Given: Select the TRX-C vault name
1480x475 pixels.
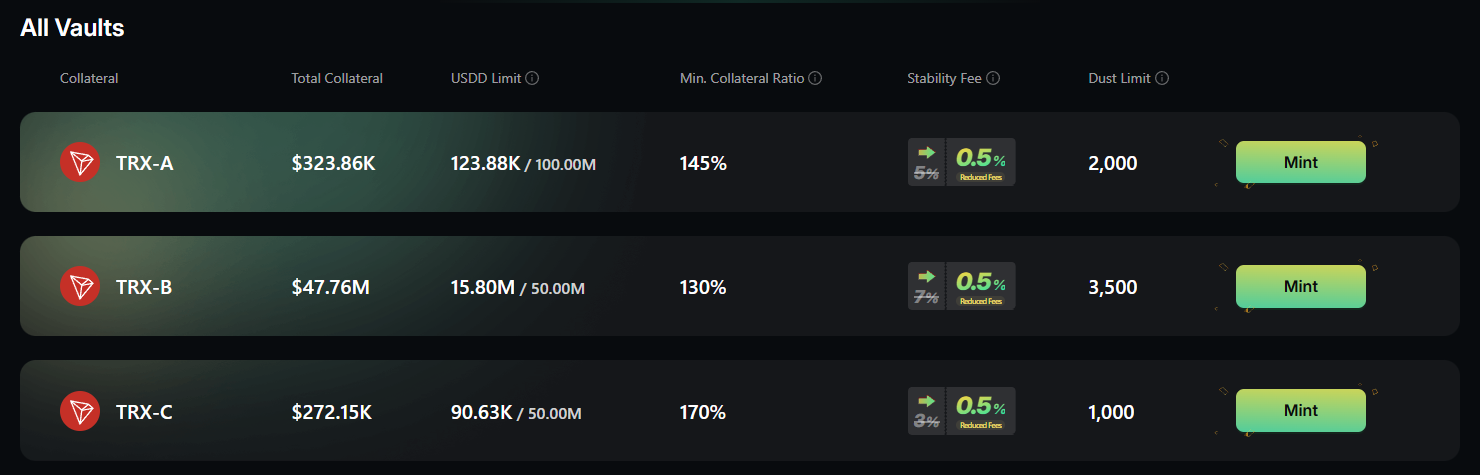Looking at the screenshot, I should (144, 411).
